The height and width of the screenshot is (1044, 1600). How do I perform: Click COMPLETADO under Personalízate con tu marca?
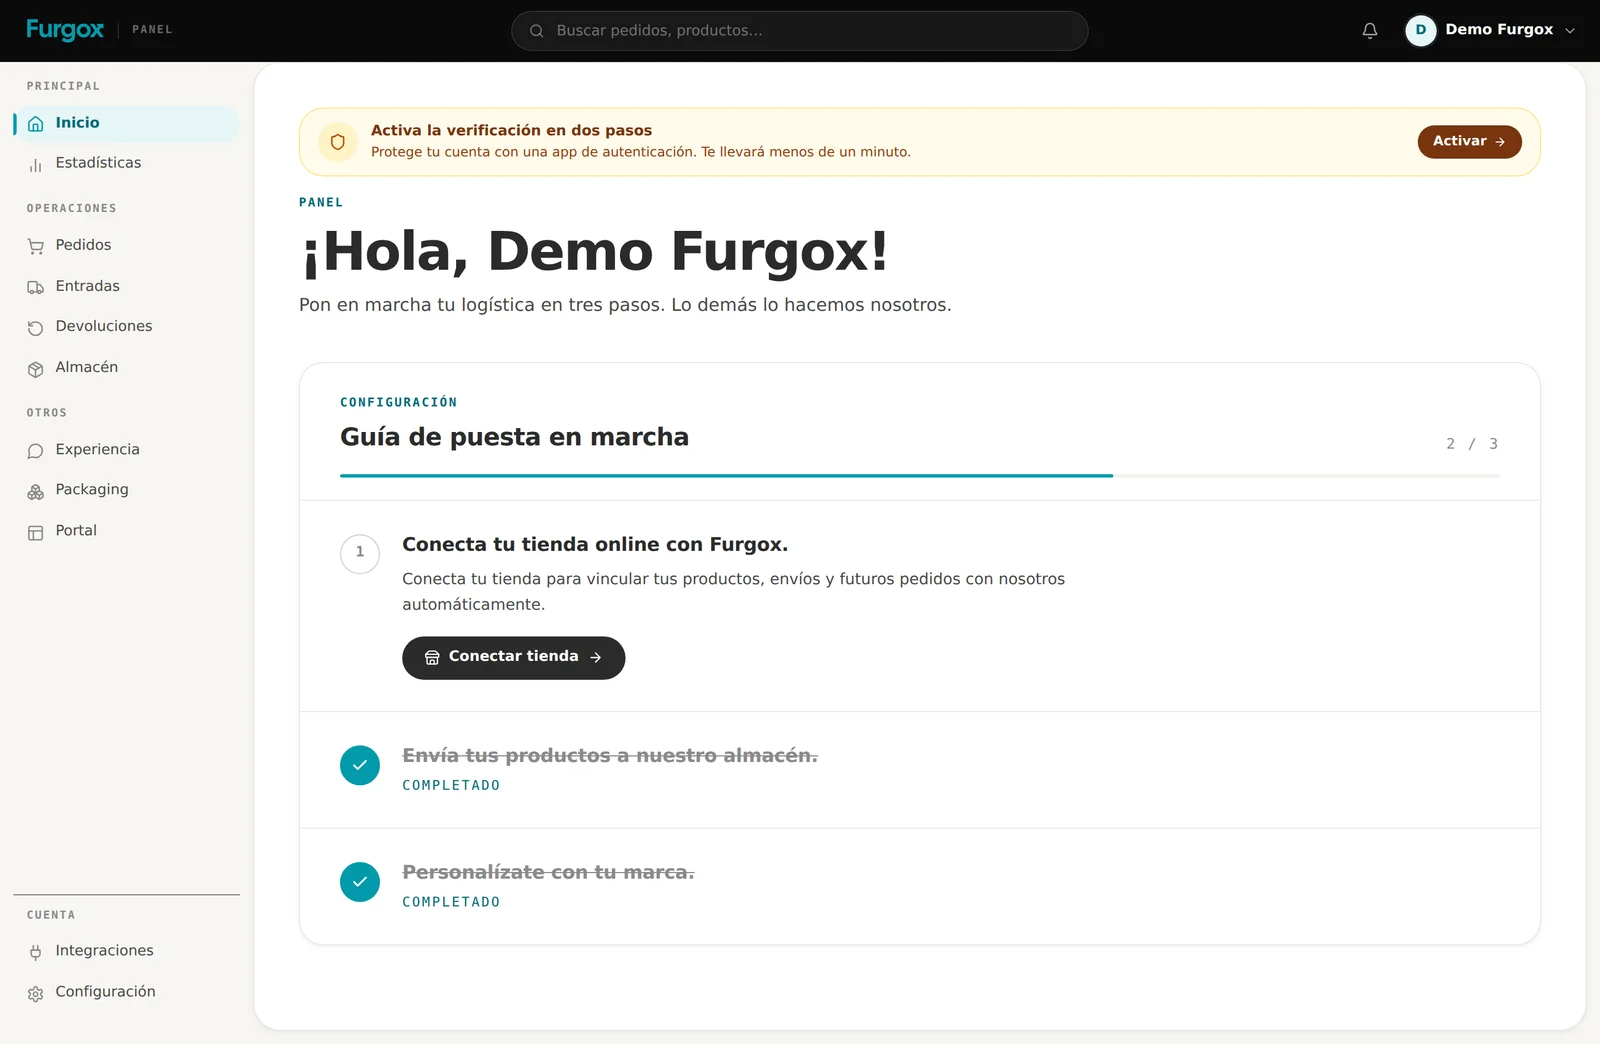[451, 902]
